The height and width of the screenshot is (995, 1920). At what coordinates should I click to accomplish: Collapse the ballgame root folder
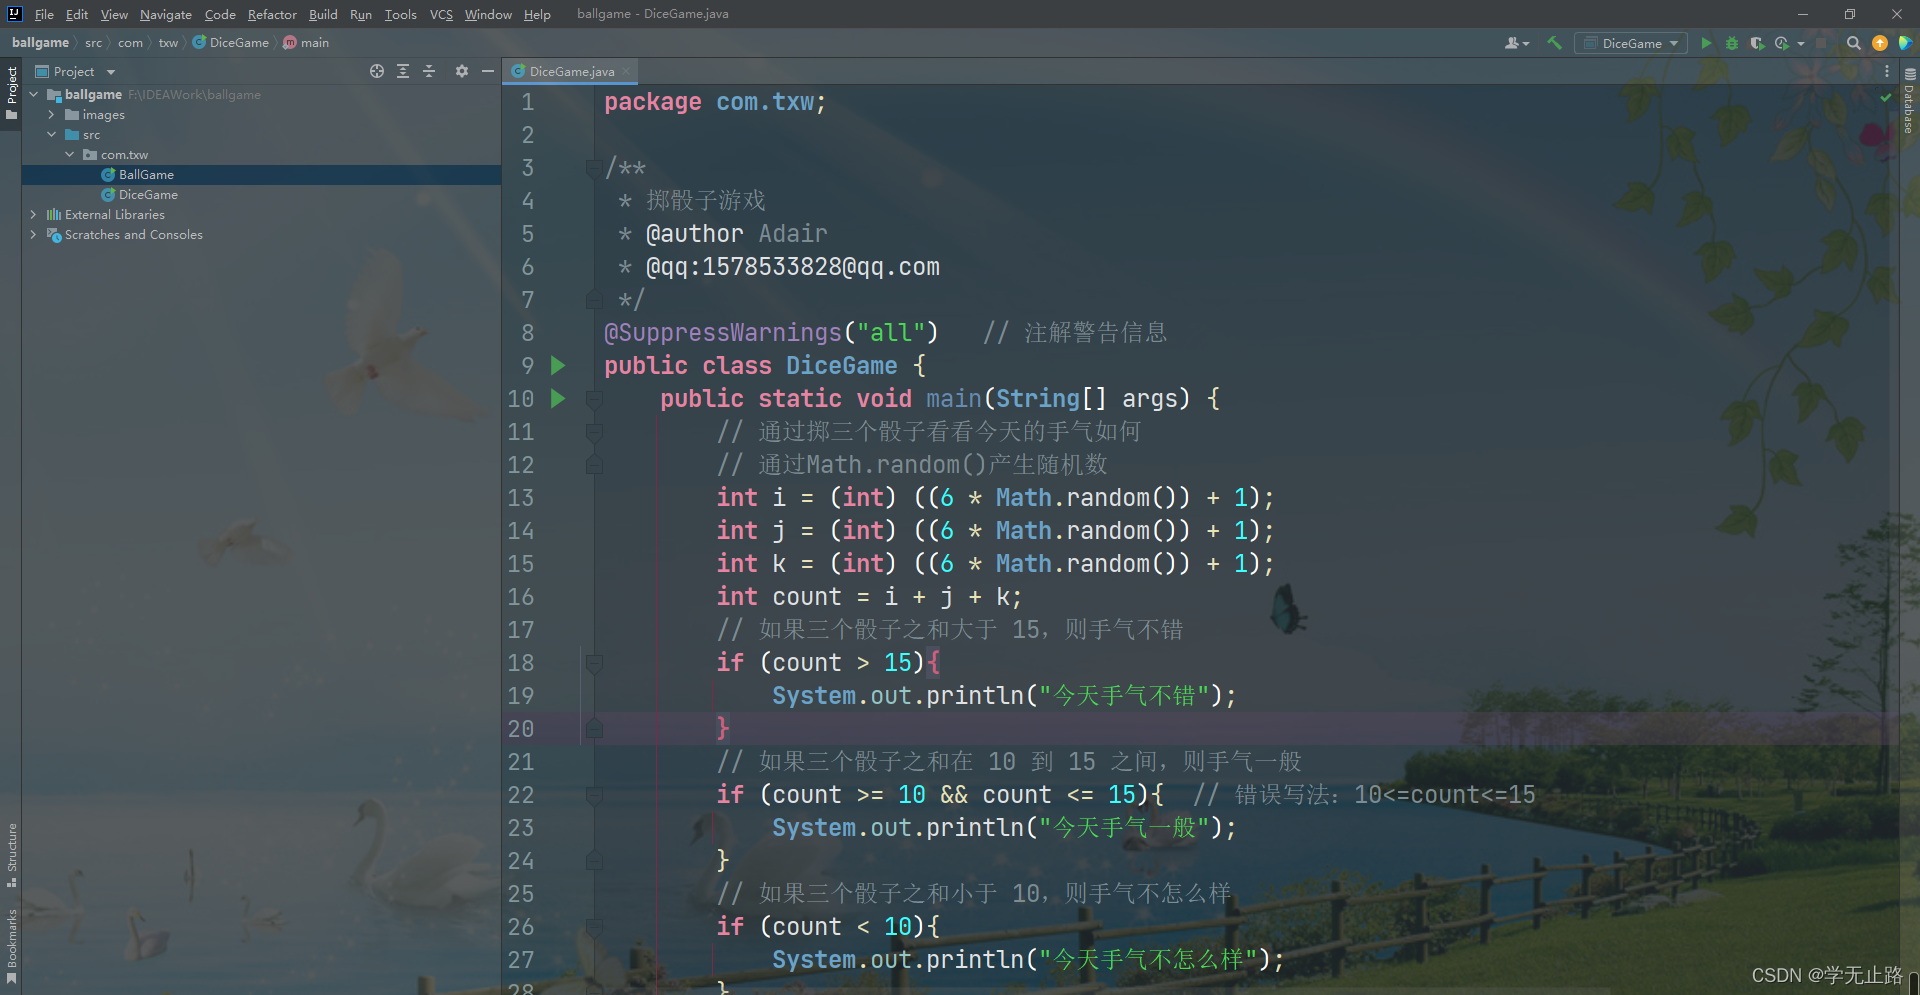click(34, 94)
